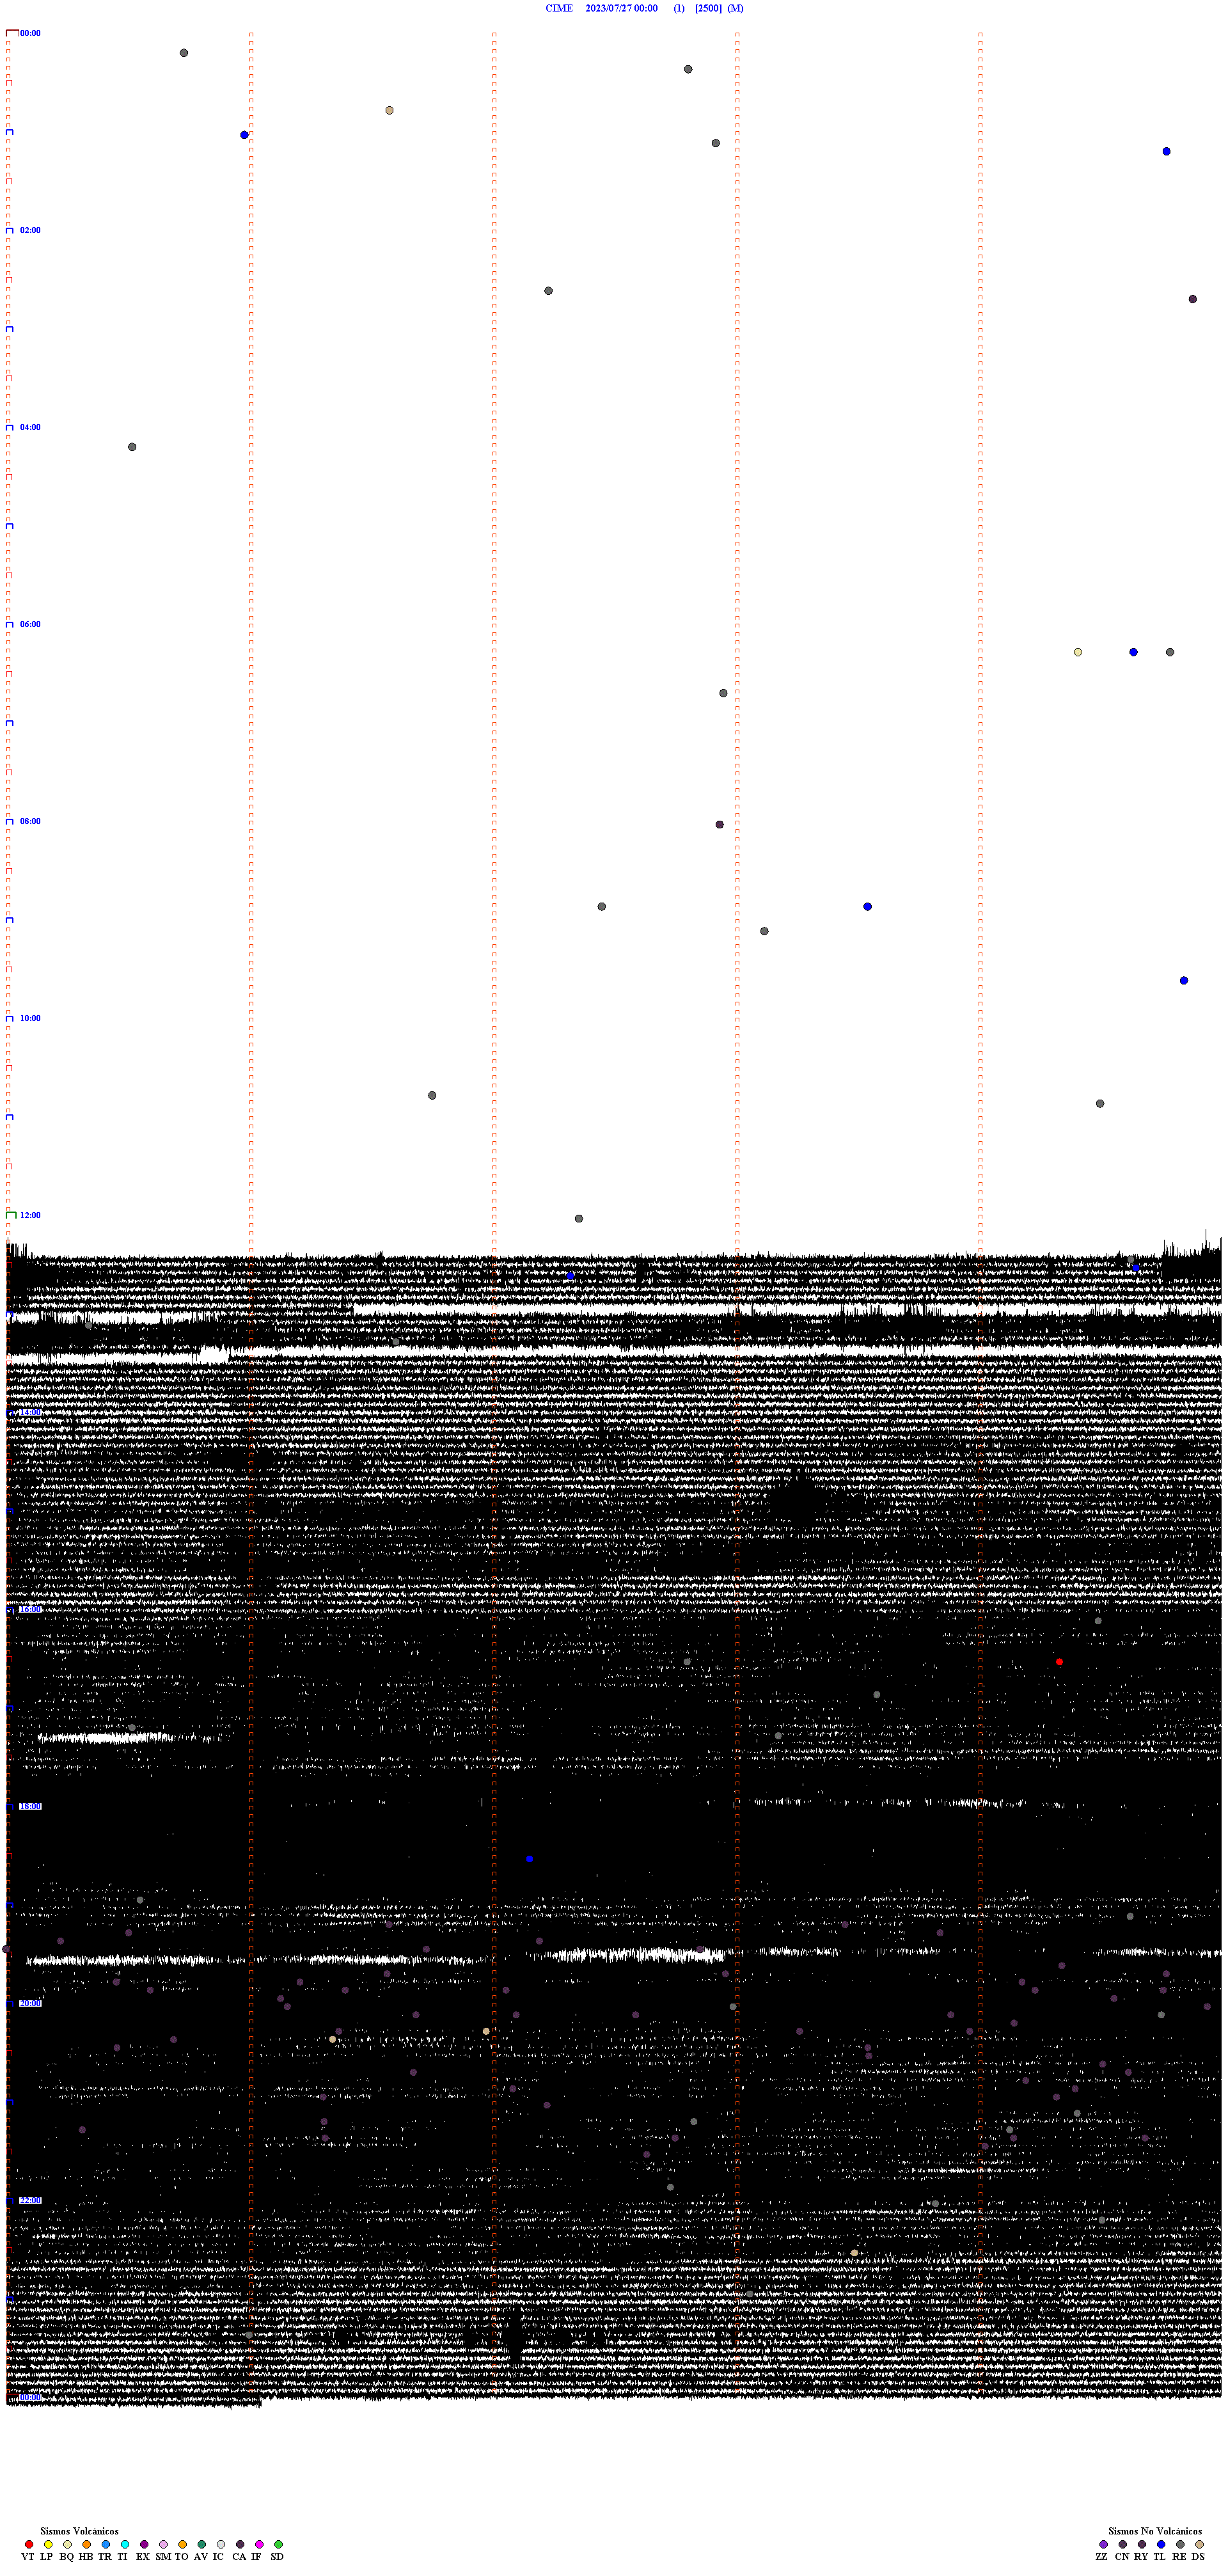Click the '(M)' text in header
This screenshot has height=2576, width=1228.
tap(735, 8)
